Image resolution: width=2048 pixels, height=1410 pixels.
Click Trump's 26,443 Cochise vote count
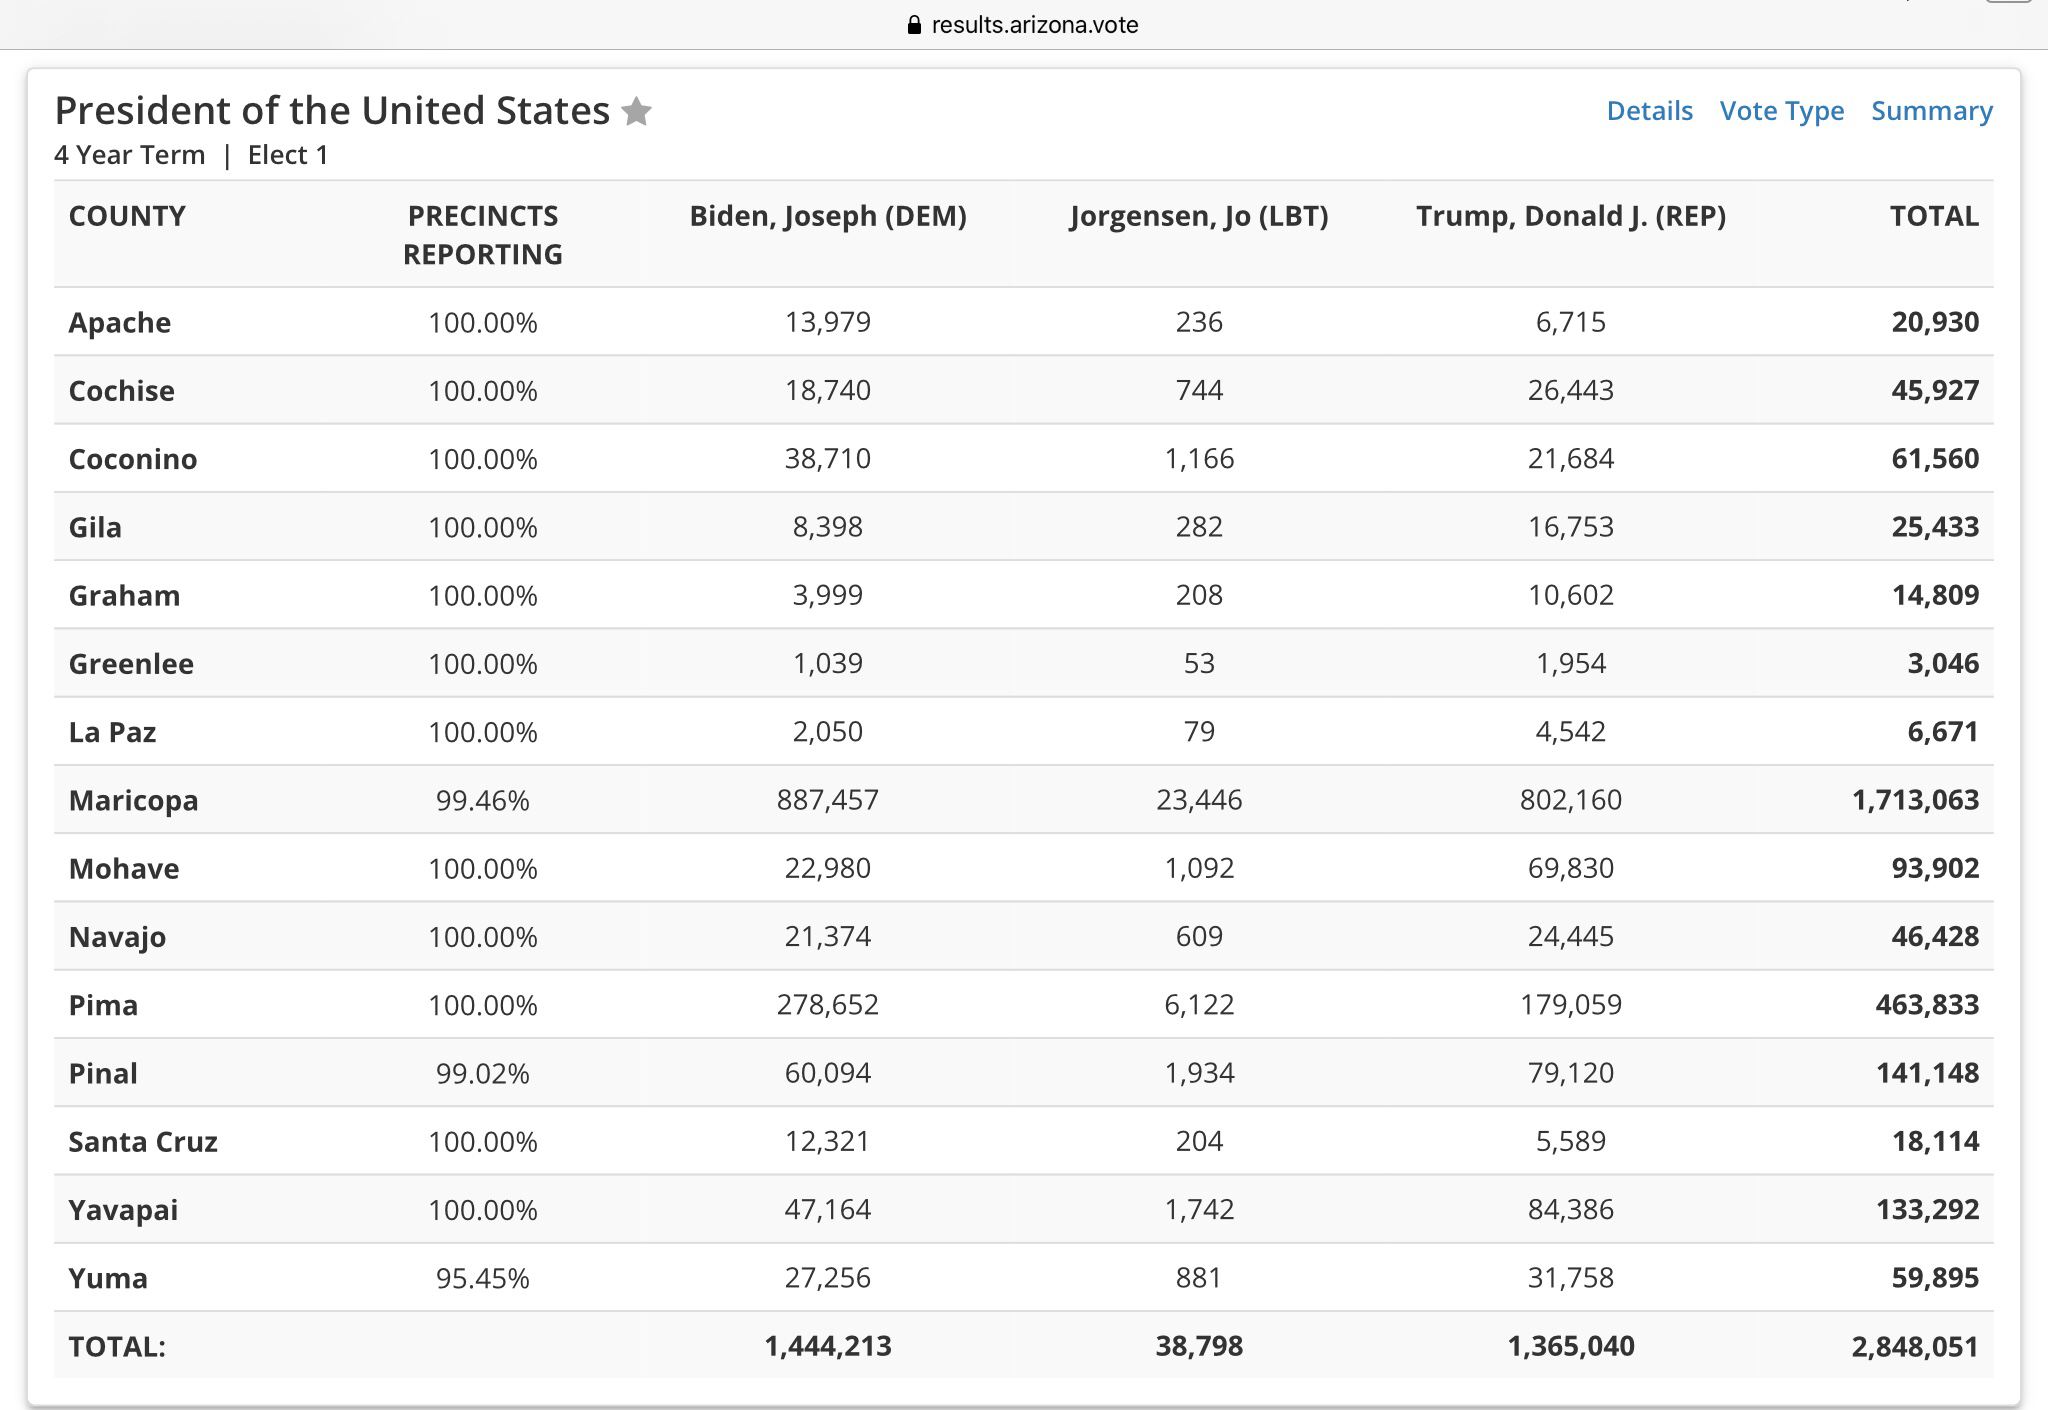pyautogui.click(x=1570, y=390)
